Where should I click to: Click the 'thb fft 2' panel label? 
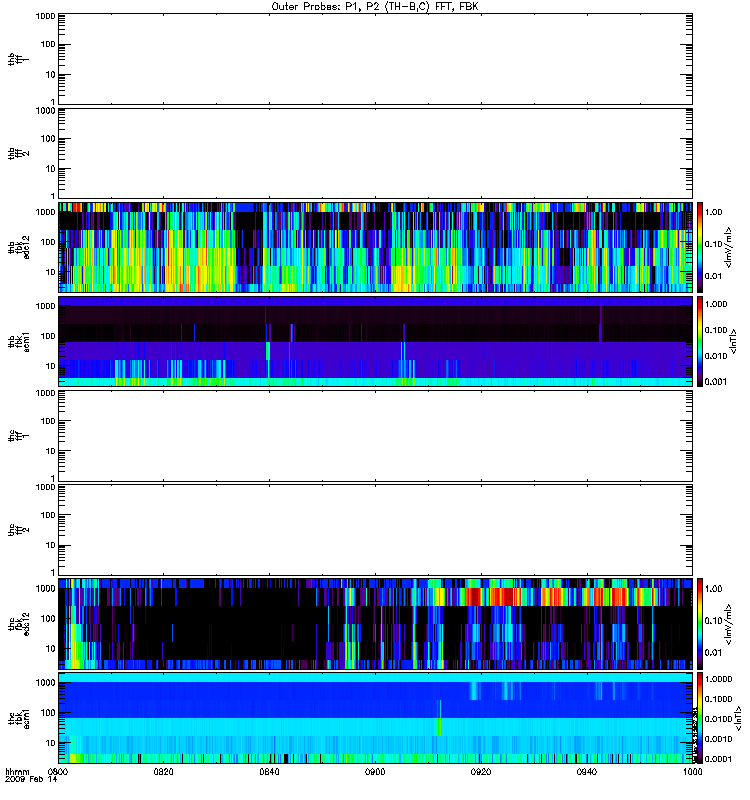coord(19,154)
